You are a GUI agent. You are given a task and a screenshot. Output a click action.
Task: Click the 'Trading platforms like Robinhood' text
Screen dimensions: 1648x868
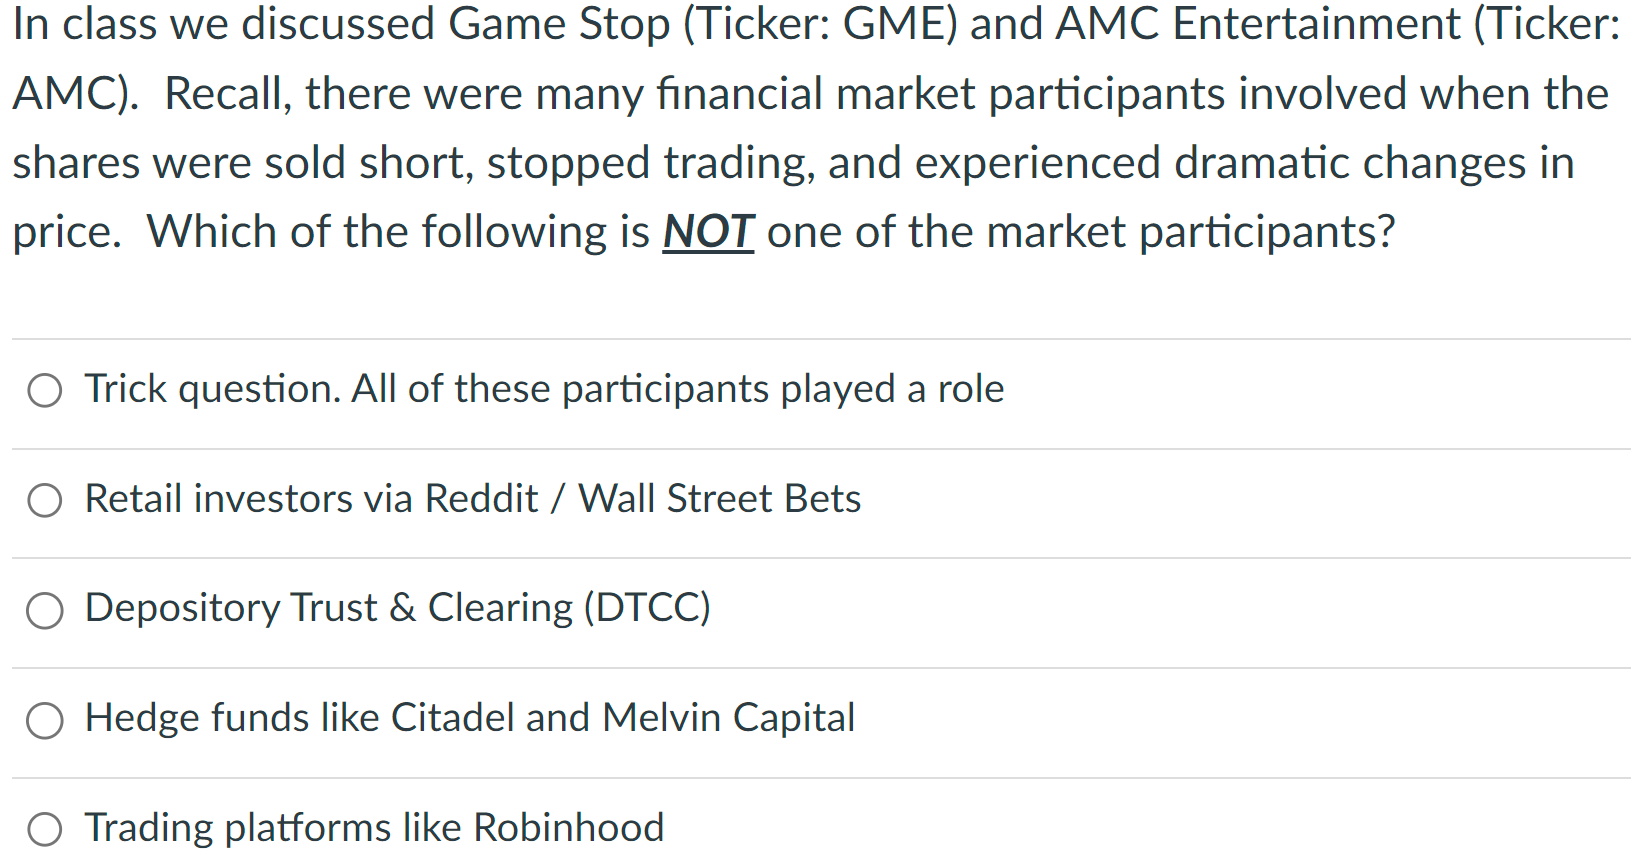tap(373, 828)
